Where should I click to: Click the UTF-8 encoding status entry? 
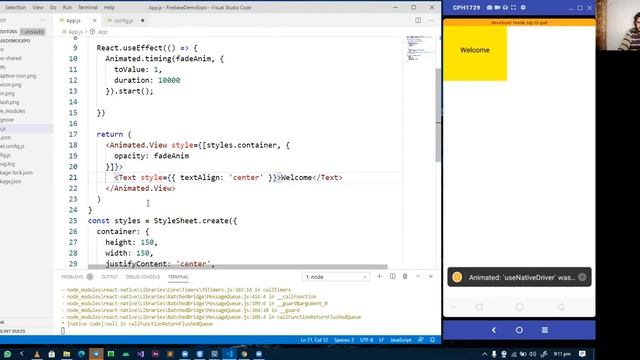[367, 340]
